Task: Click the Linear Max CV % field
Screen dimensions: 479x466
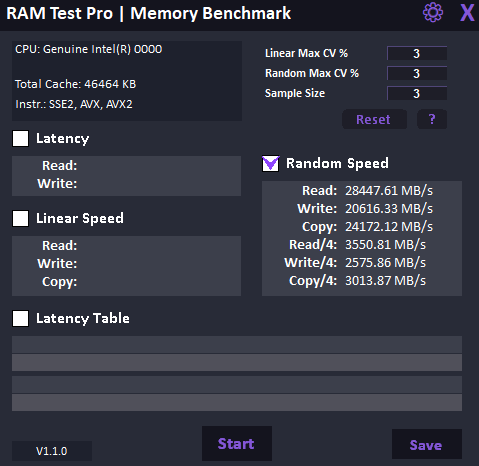Action: click(x=417, y=53)
